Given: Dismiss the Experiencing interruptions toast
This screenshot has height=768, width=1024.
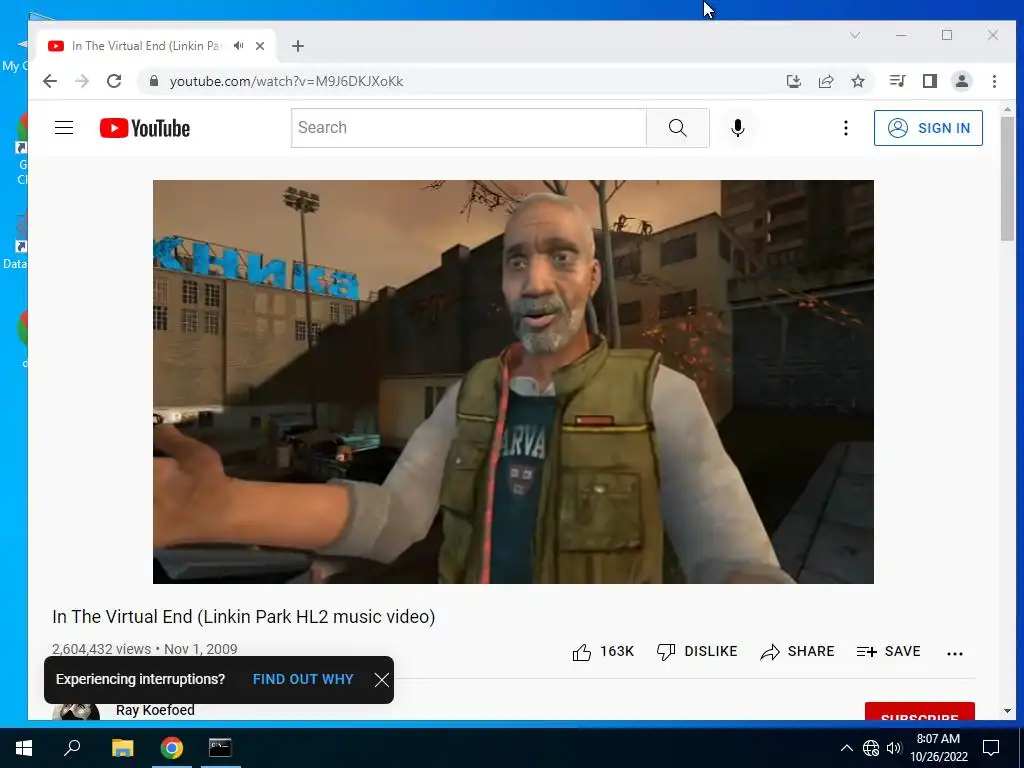Looking at the screenshot, I should [x=382, y=680].
